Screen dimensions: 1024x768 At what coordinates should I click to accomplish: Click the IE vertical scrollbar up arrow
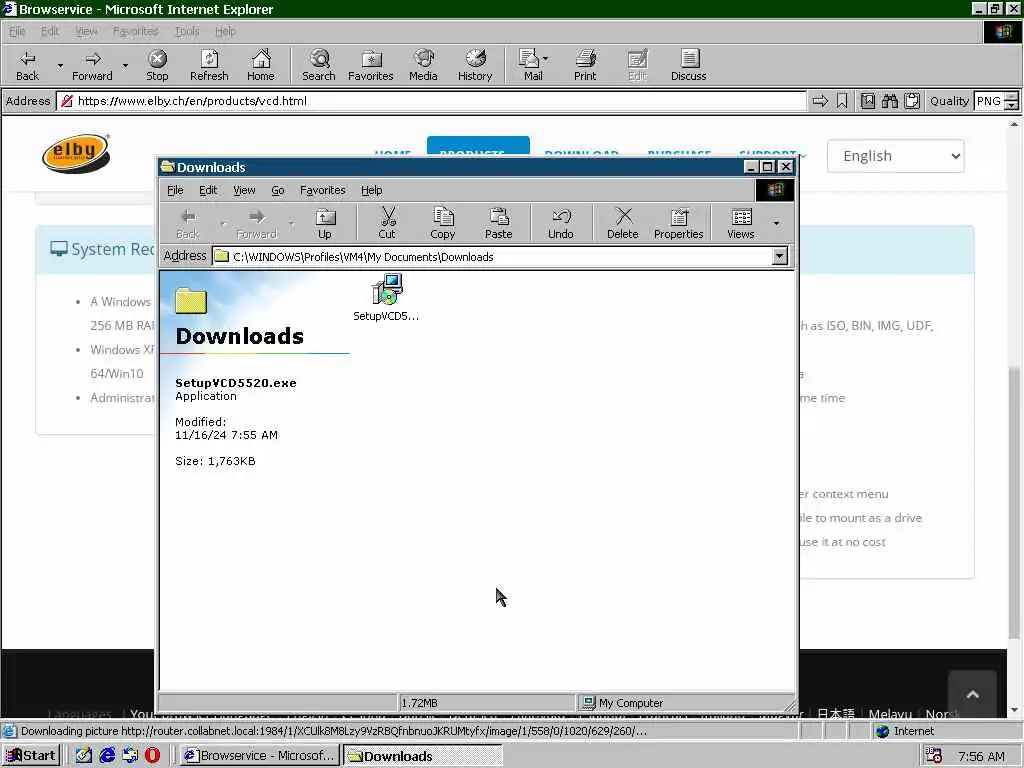[1014, 124]
